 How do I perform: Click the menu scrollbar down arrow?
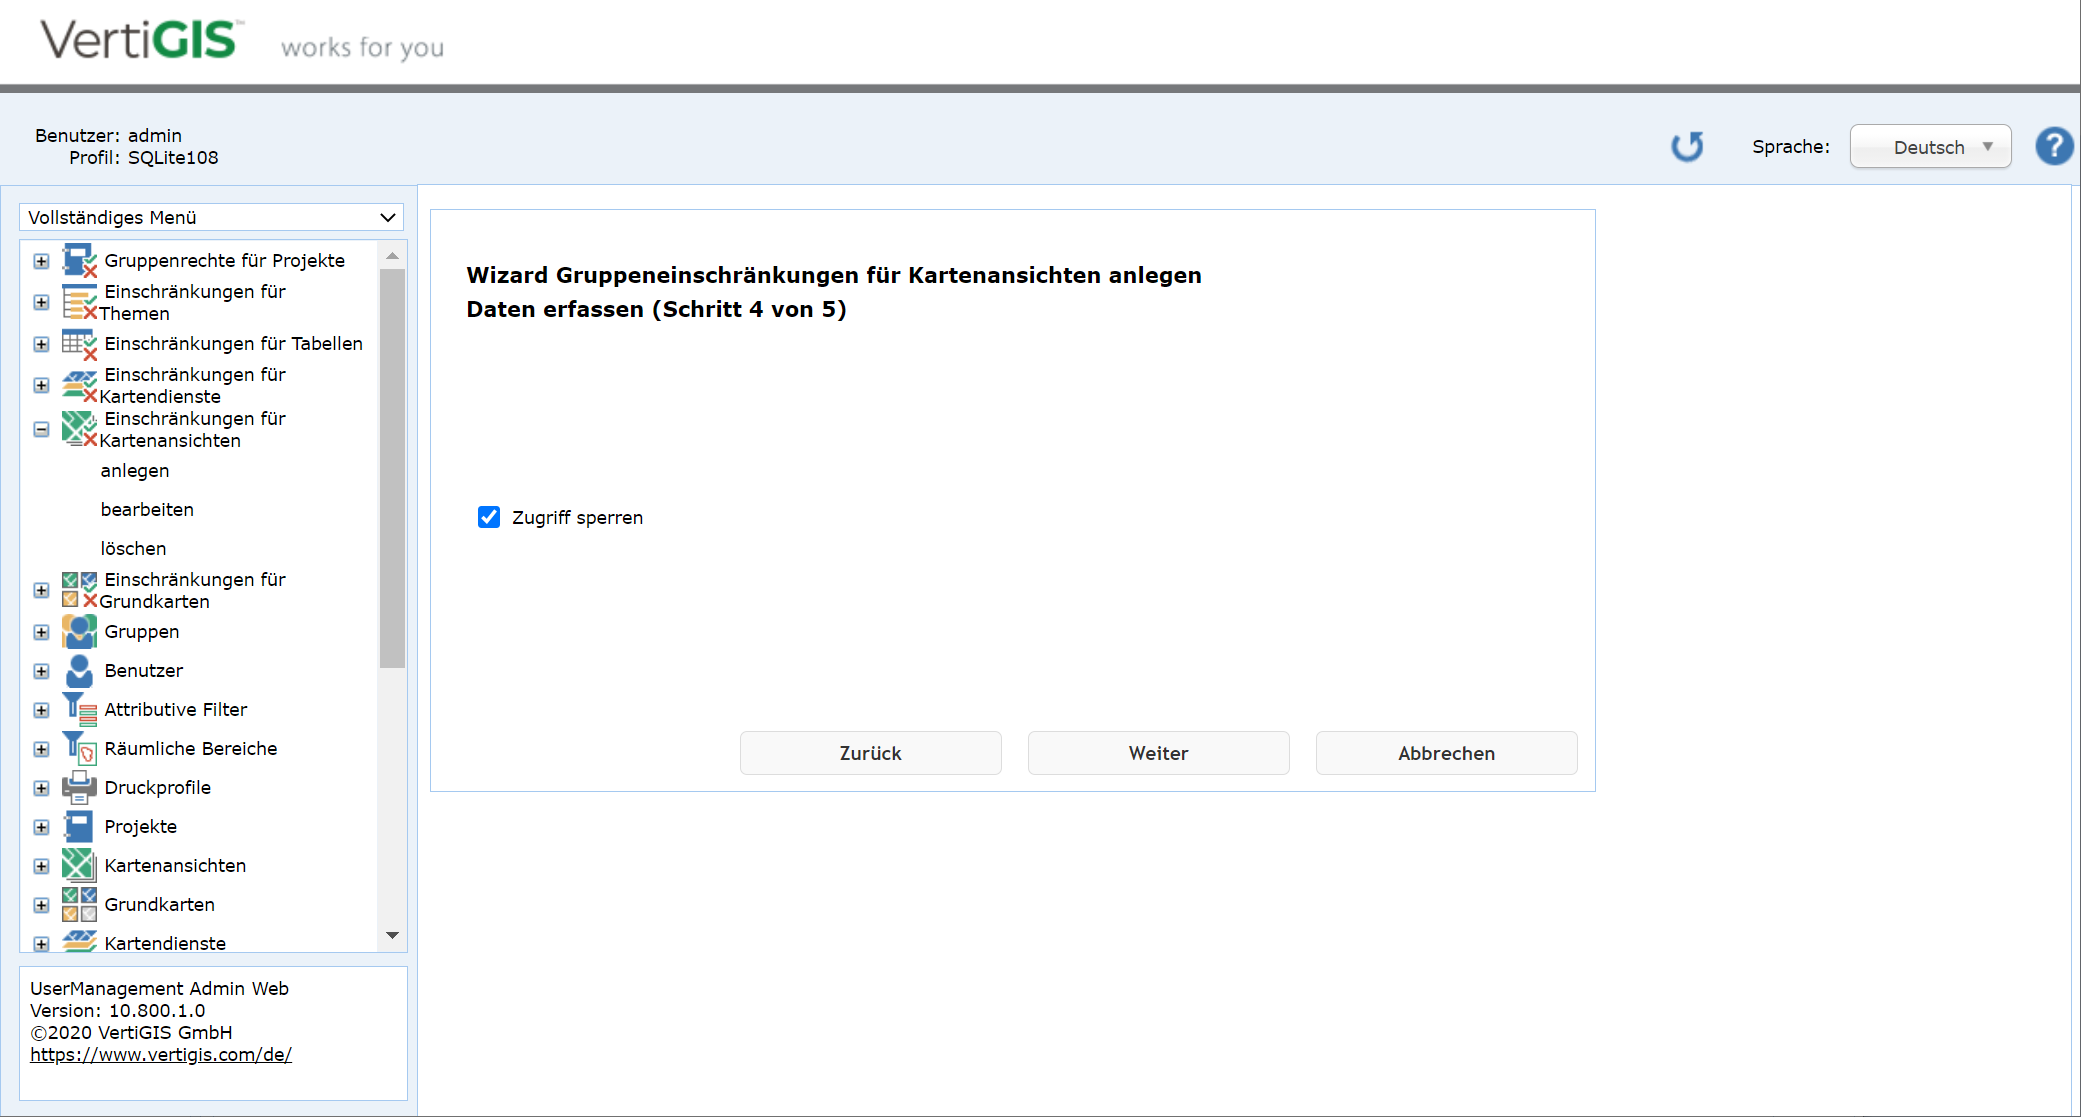pos(392,935)
